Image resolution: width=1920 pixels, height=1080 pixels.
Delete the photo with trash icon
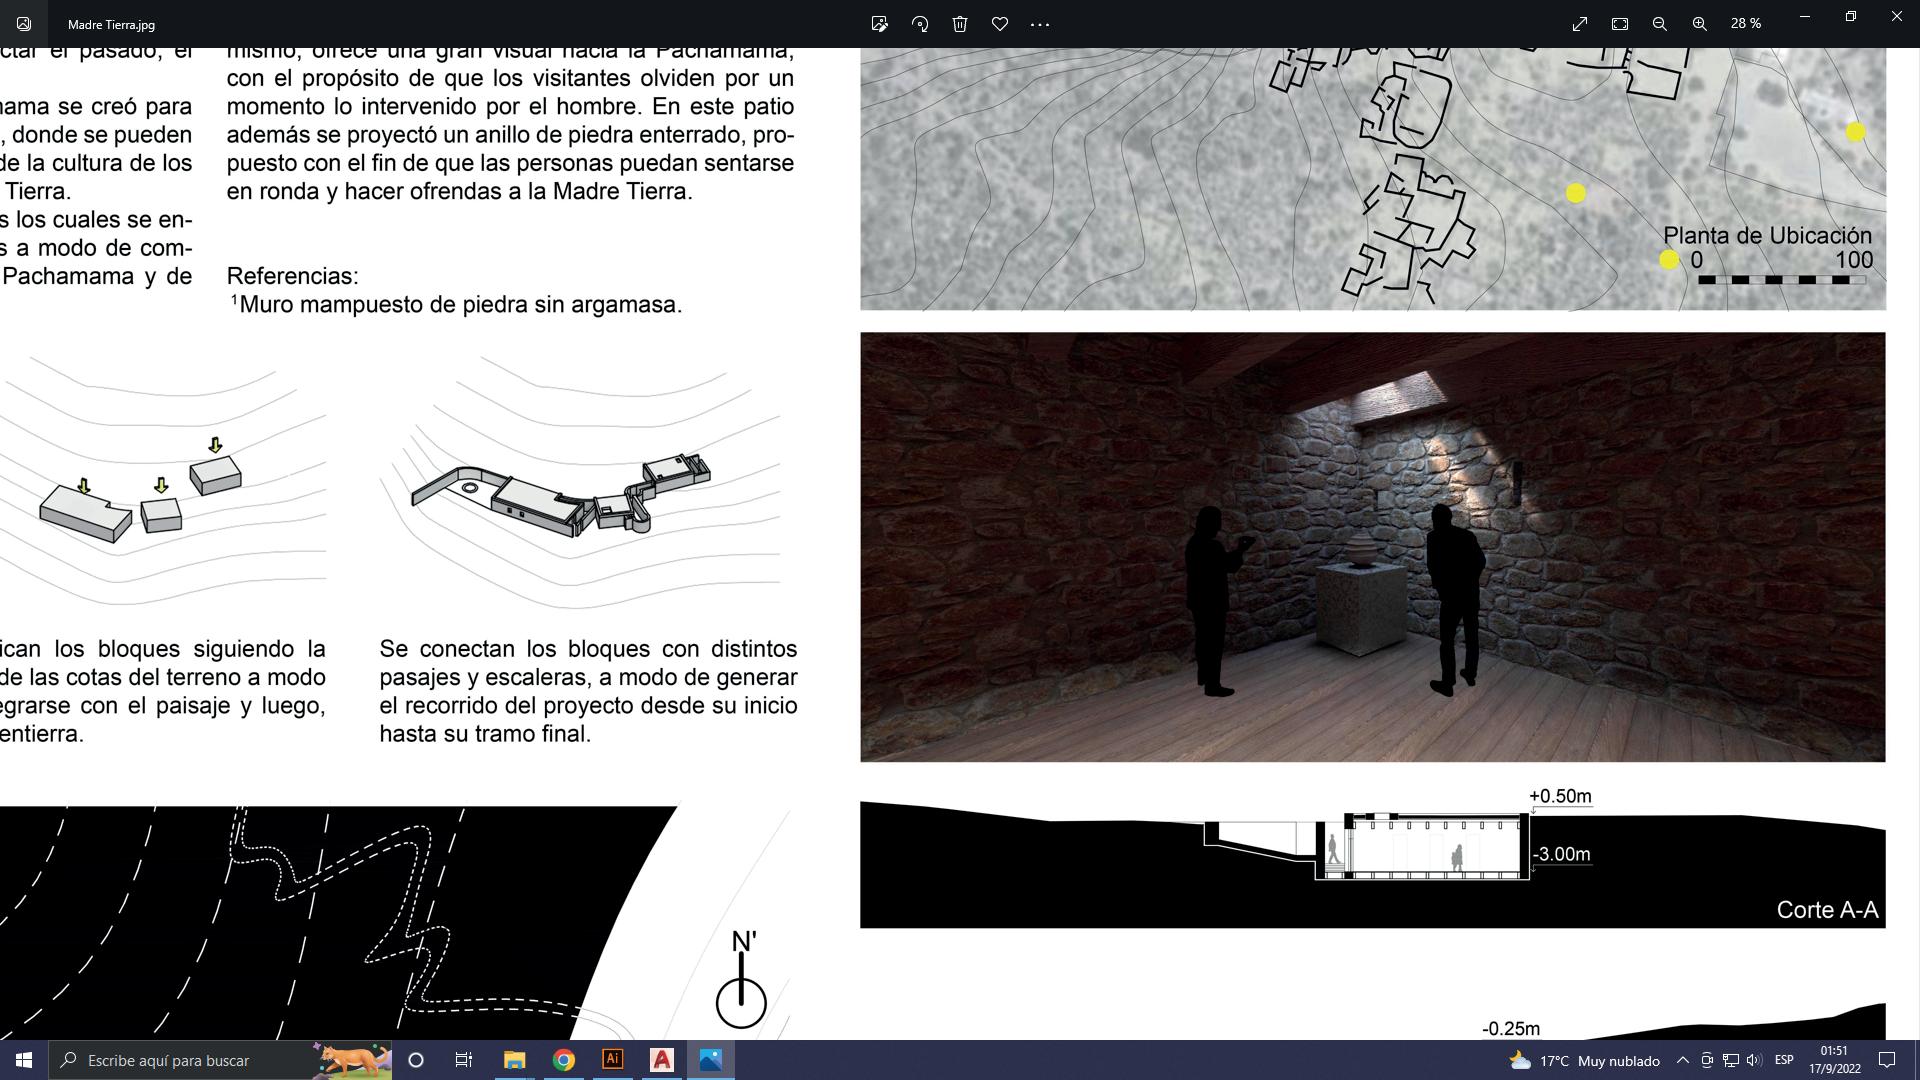point(960,24)
